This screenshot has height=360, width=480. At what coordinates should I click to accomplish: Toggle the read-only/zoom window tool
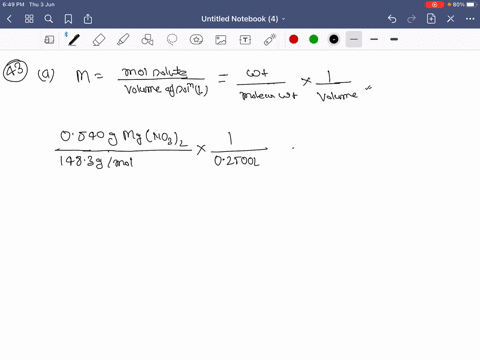49,40
